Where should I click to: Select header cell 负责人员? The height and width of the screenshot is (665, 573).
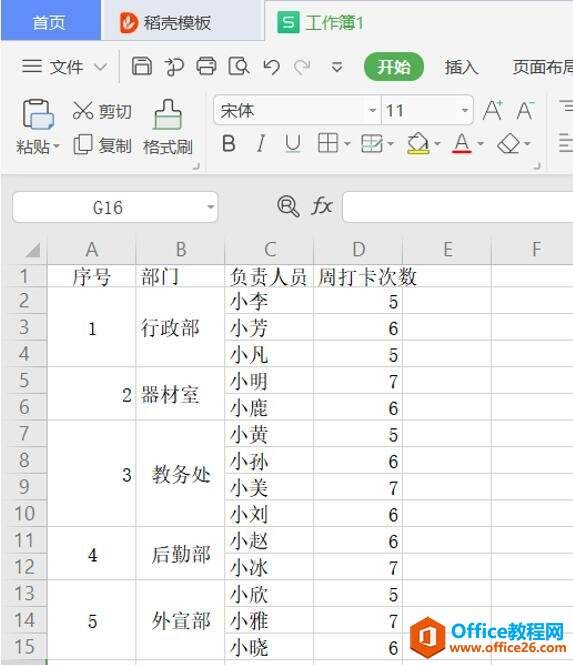(269, 276)
